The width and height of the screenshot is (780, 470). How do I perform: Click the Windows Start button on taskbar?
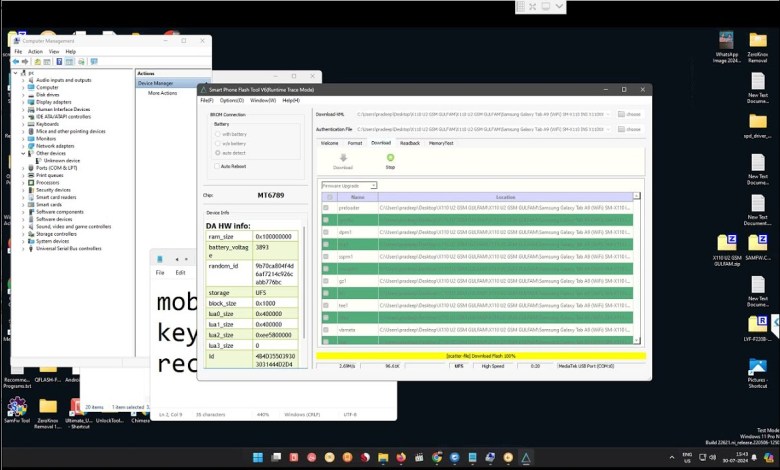(258, 457)
